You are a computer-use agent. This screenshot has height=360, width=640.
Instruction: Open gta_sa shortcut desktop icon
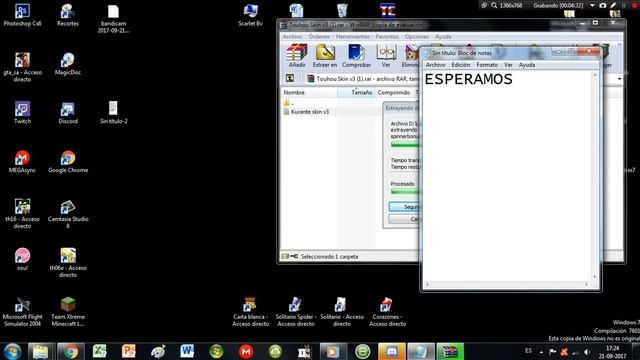point(22,67)
